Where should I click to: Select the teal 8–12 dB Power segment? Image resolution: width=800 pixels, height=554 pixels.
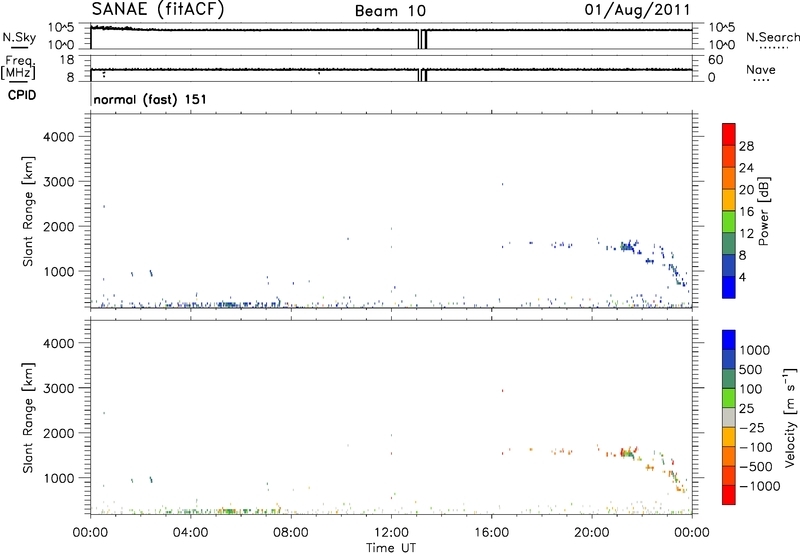729,244
